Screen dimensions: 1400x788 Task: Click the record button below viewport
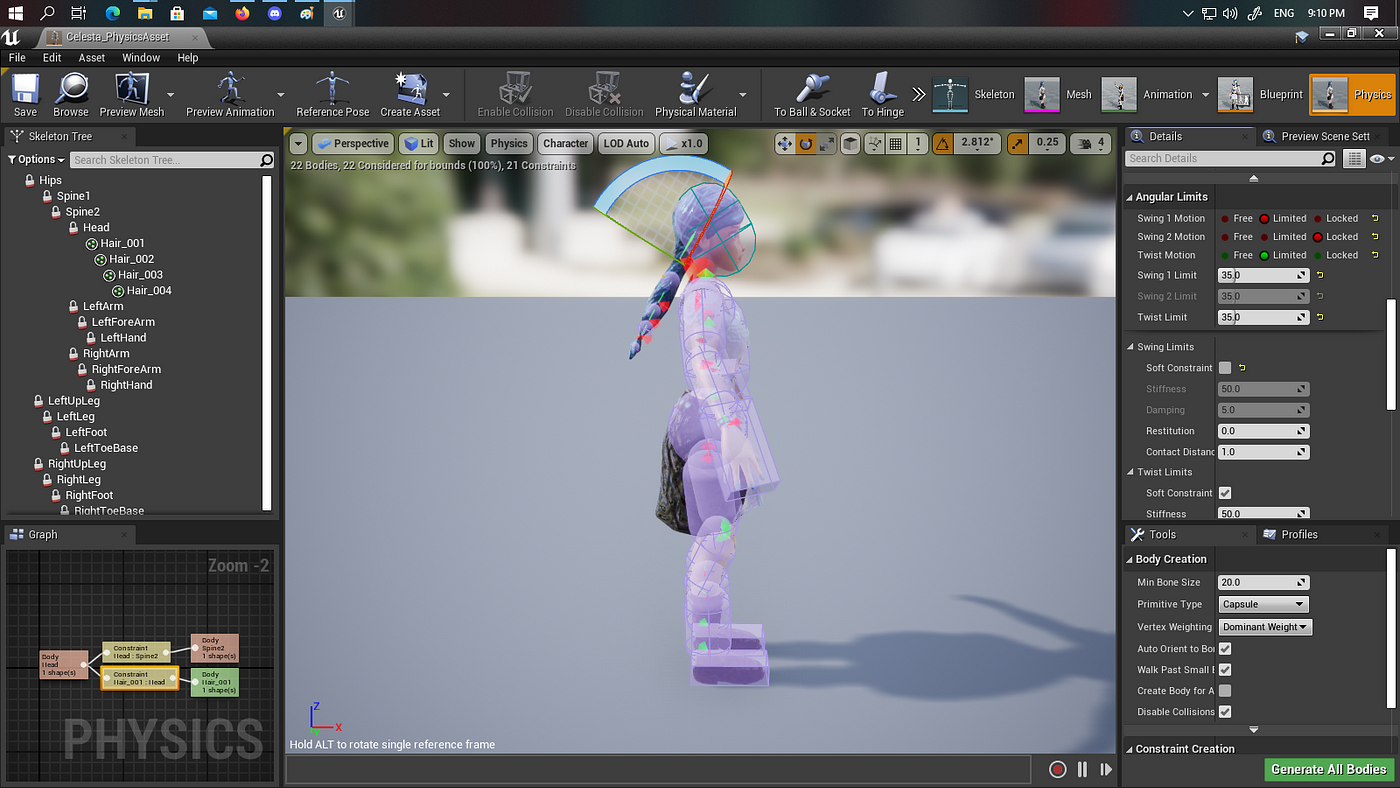click(x=1057, y=769)
